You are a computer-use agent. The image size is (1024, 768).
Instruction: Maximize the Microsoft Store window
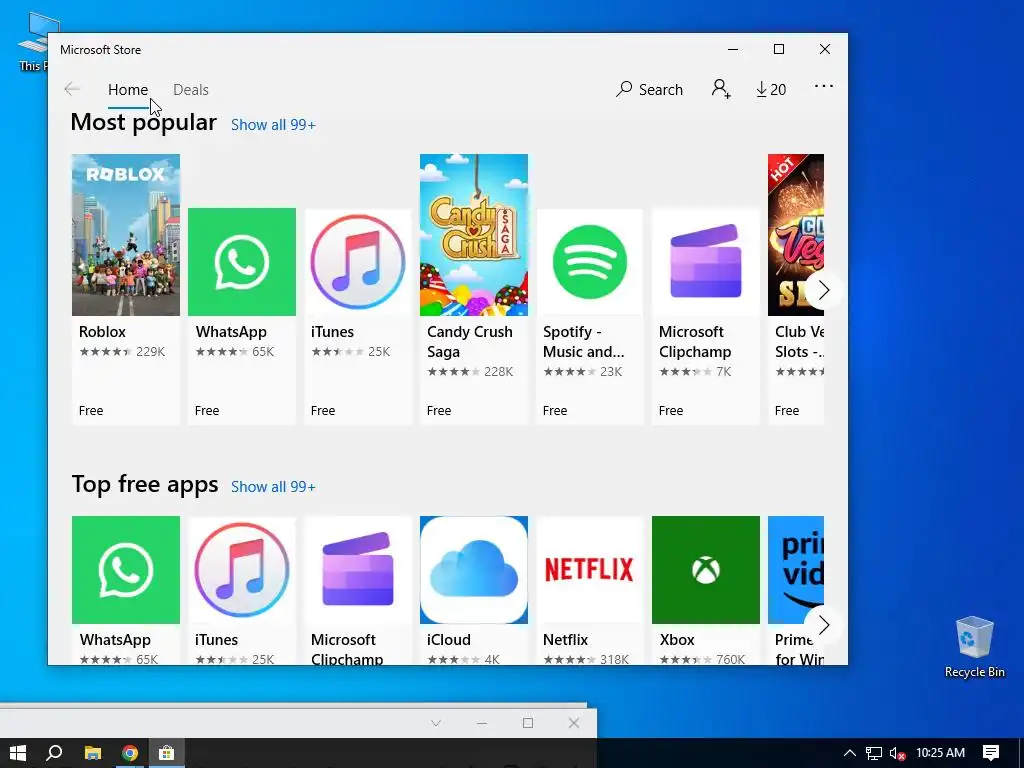click(778, 50)
